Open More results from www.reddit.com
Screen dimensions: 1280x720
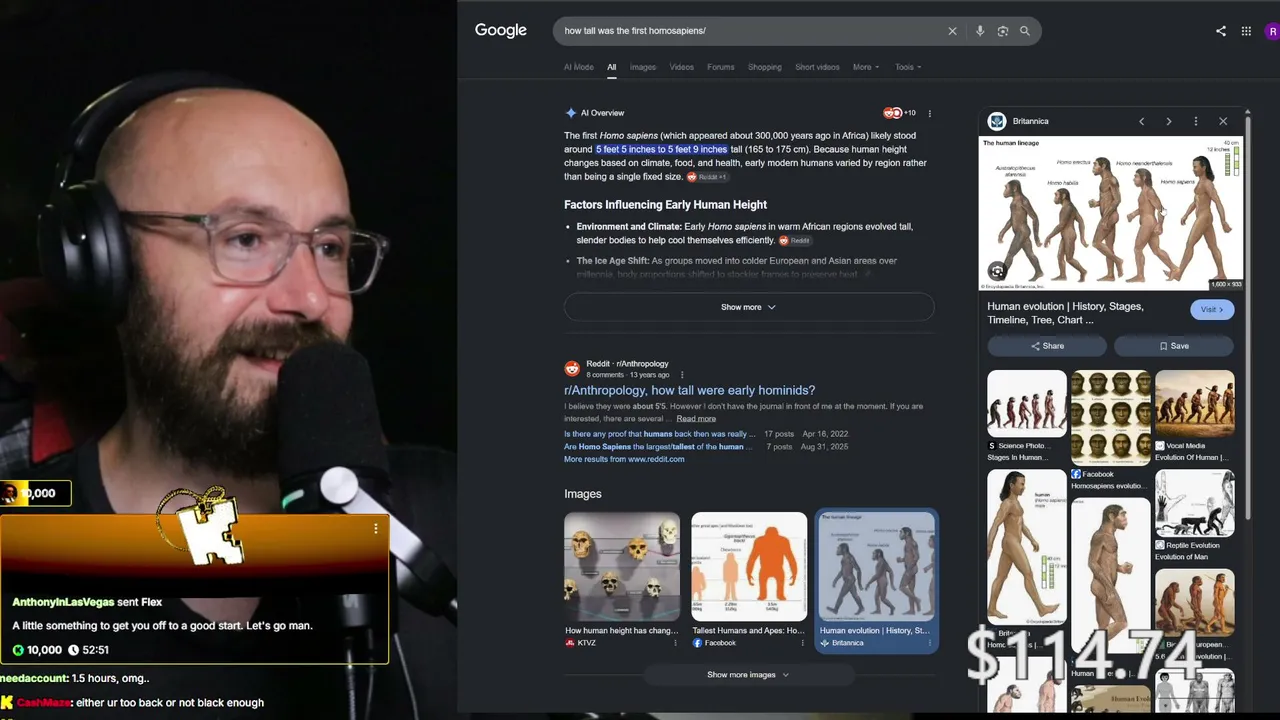(624, 459)
